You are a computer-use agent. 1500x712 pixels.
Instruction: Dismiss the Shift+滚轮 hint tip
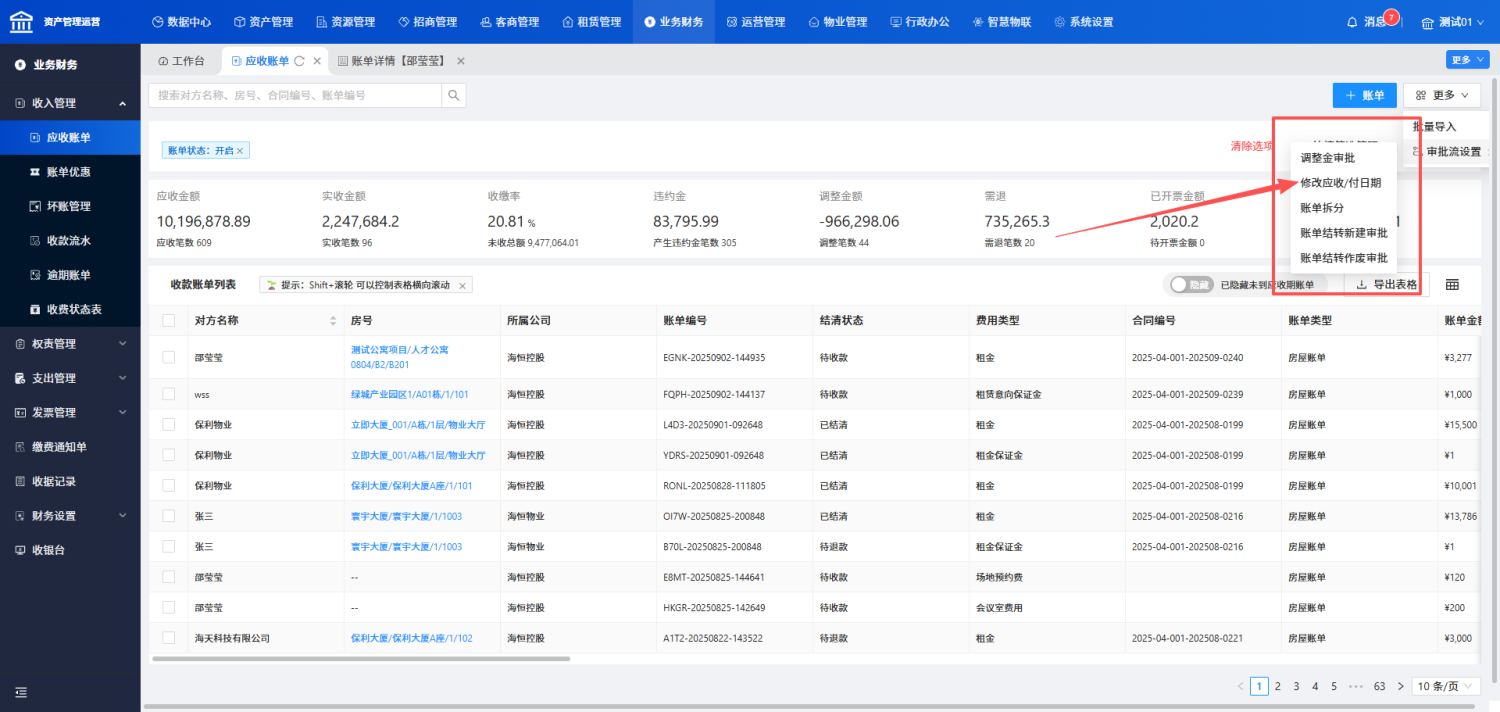(462, 285)
